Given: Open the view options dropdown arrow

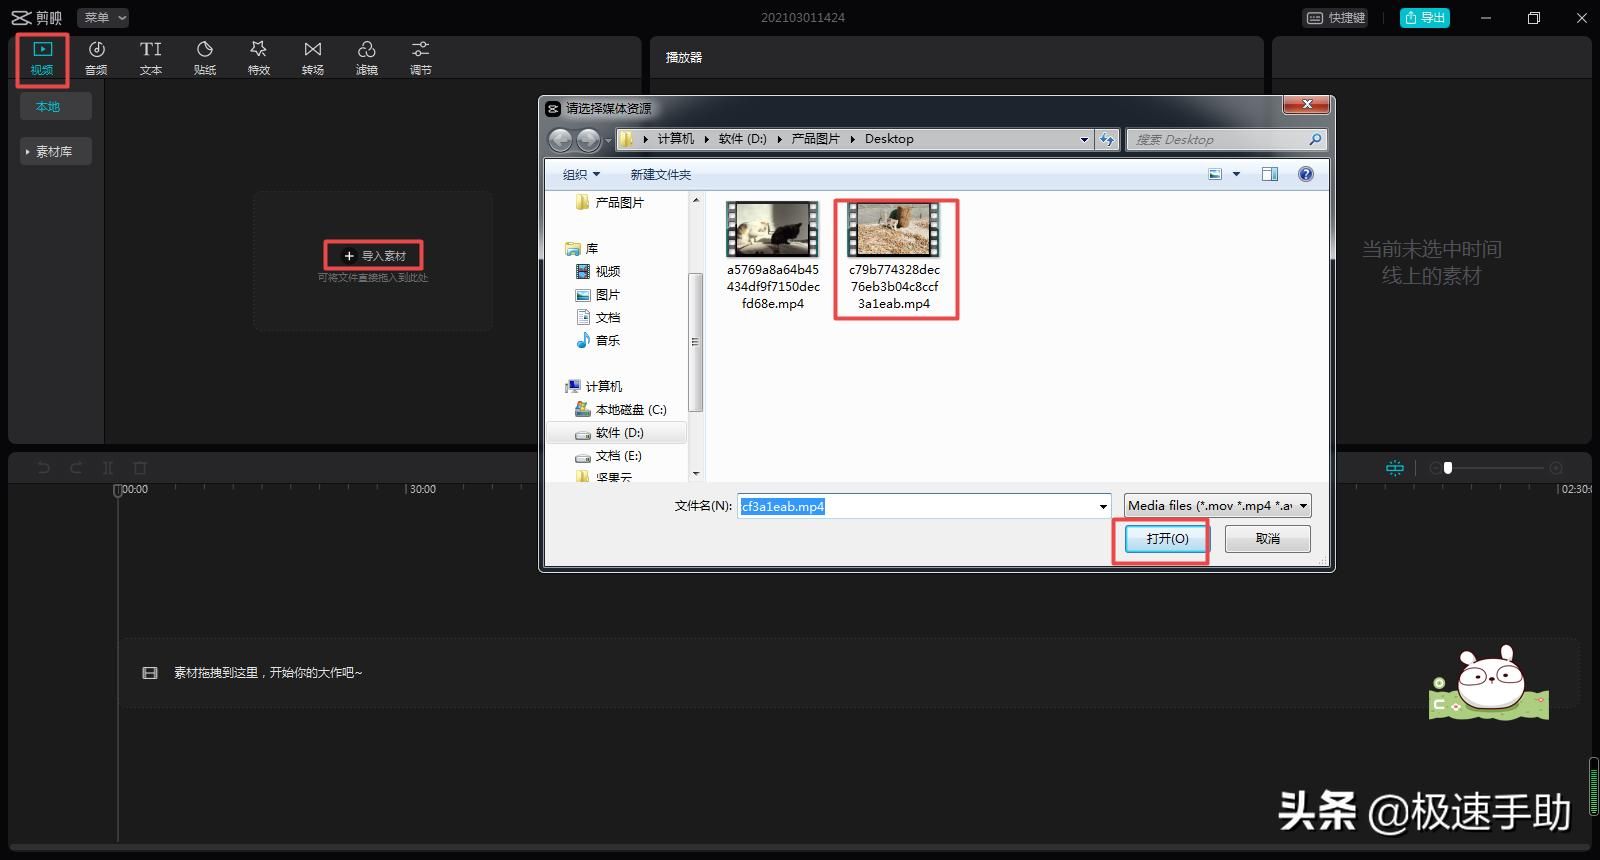Looking at the screenshot, I should click(1236, 174).
